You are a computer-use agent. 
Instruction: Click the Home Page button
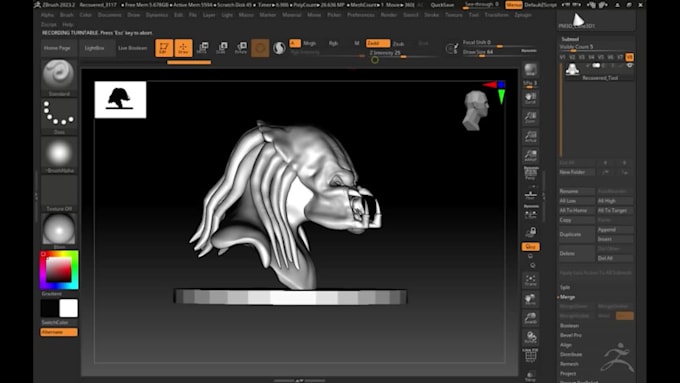coord(57,48)
